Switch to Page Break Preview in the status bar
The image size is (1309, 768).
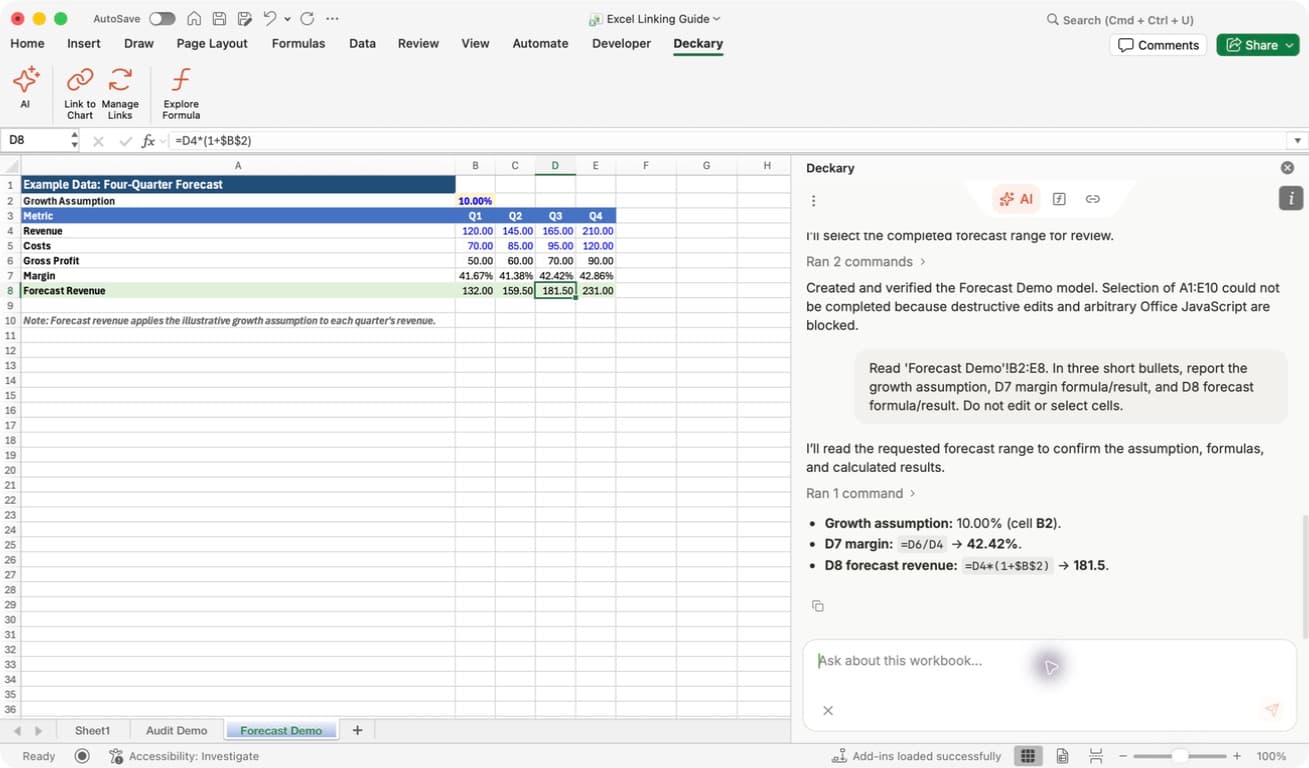1096,756
